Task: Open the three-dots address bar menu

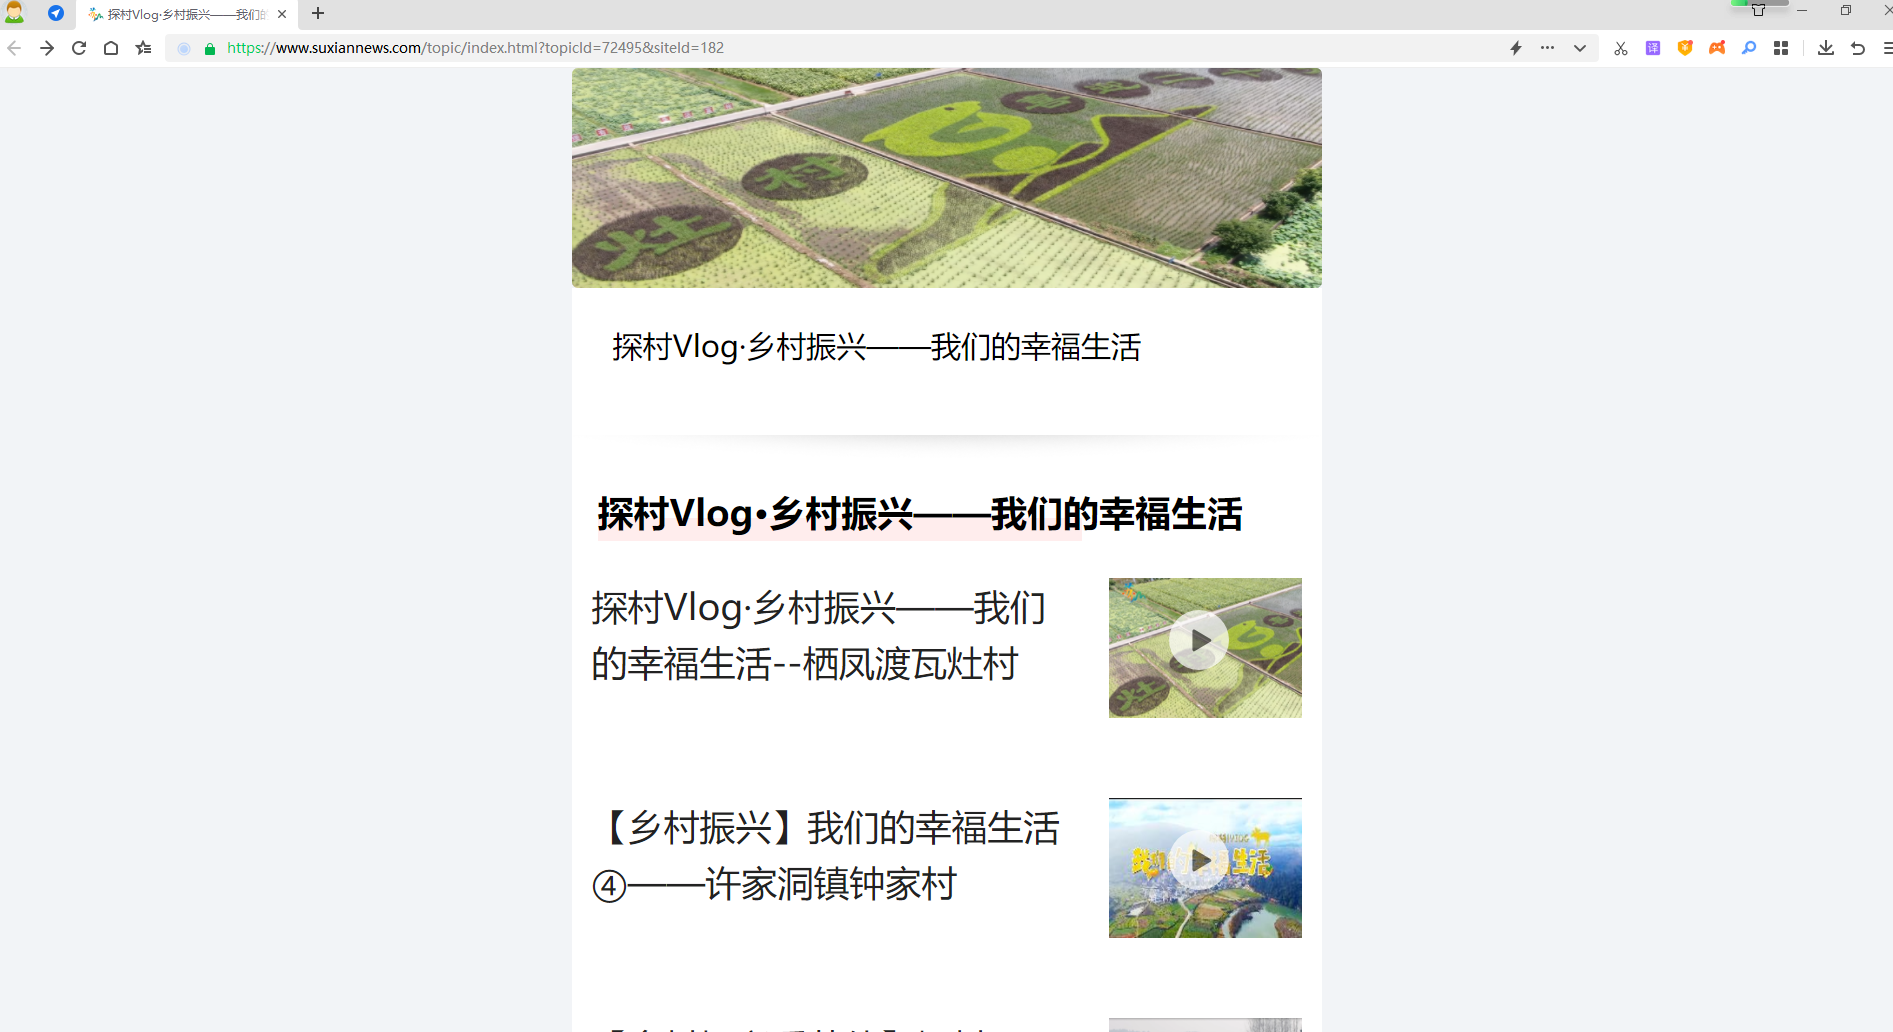Action: pos(1548,48)
